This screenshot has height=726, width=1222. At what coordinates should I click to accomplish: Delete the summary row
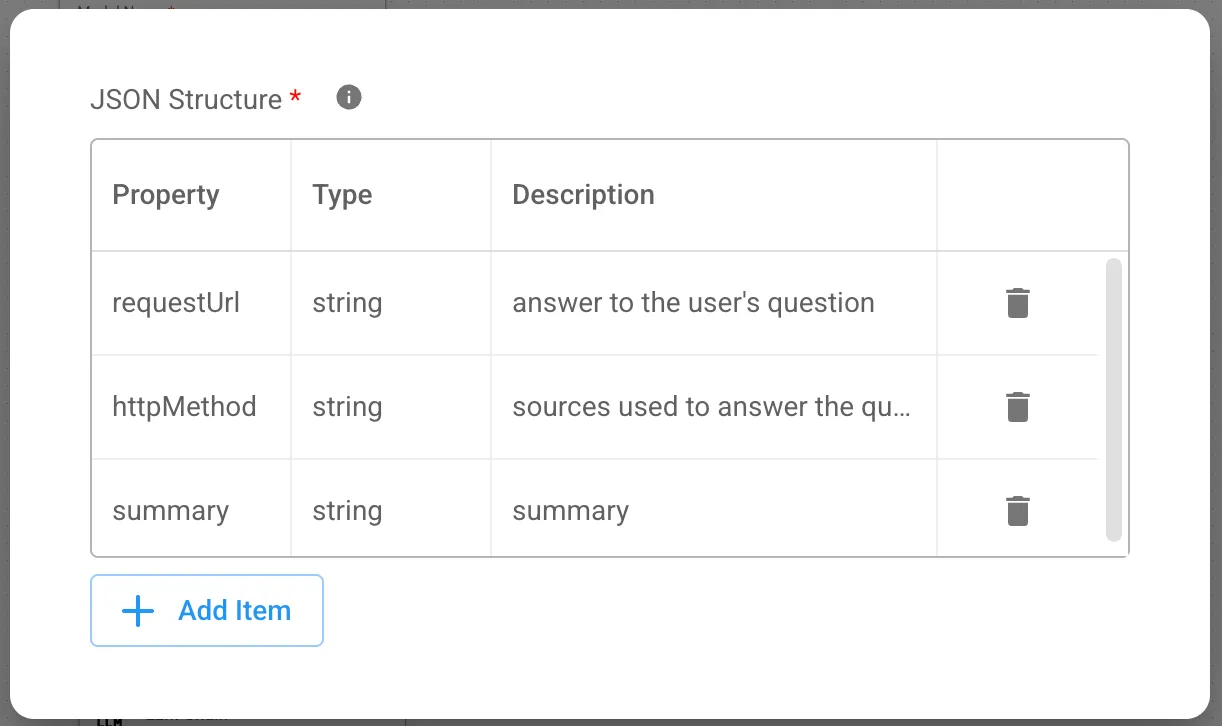(1017, 511)
